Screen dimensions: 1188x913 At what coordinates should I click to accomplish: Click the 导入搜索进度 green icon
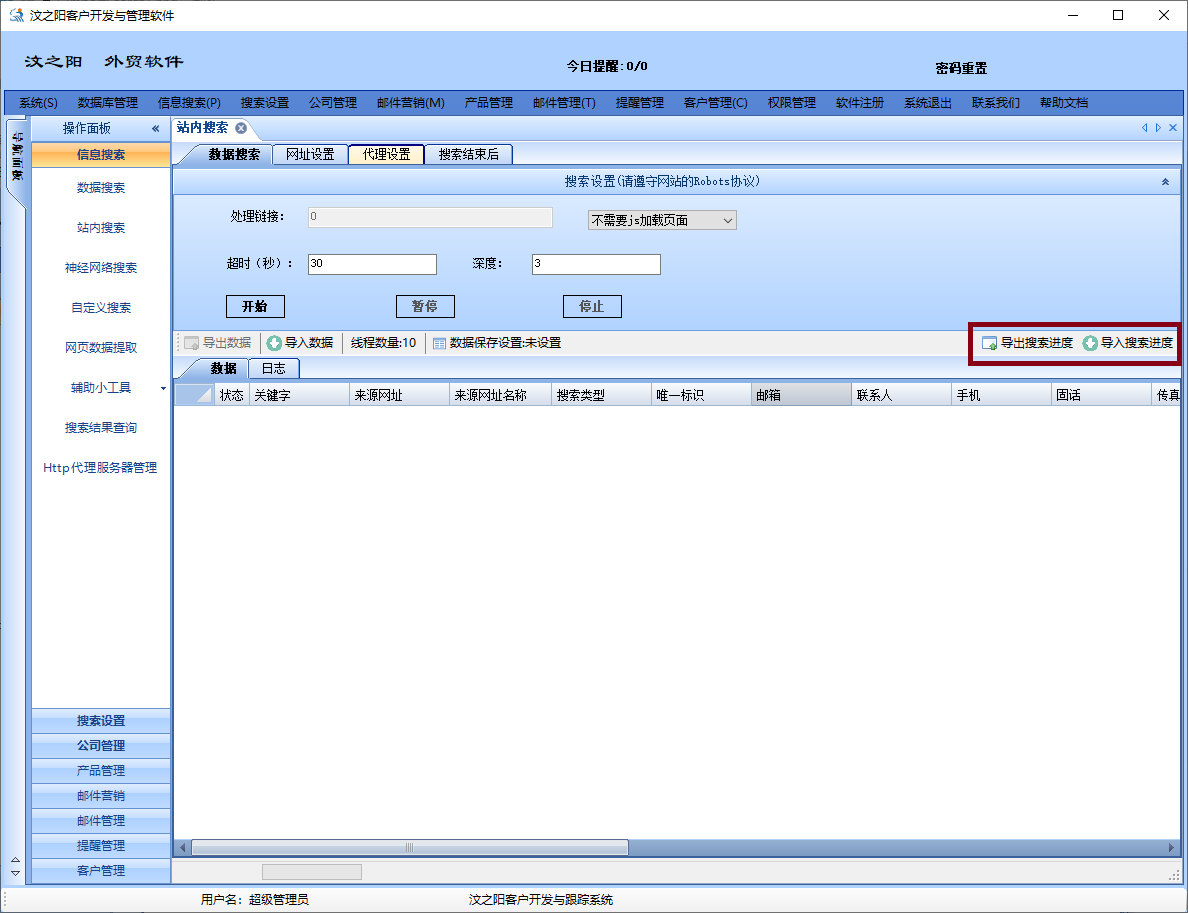[1090, 343]
